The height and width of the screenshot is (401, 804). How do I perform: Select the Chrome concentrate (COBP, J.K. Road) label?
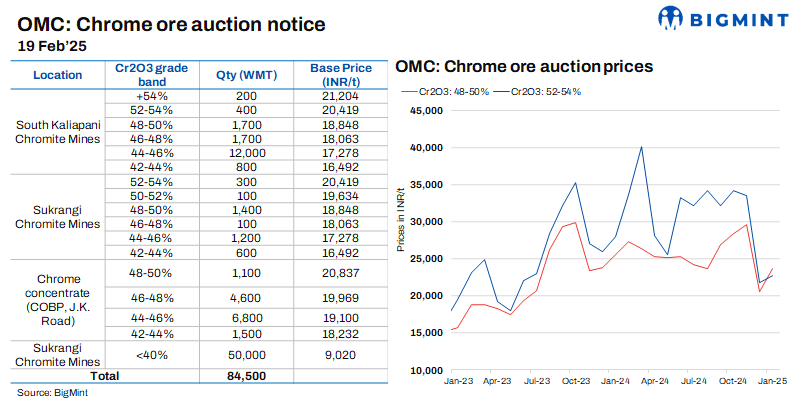[58, 296]
